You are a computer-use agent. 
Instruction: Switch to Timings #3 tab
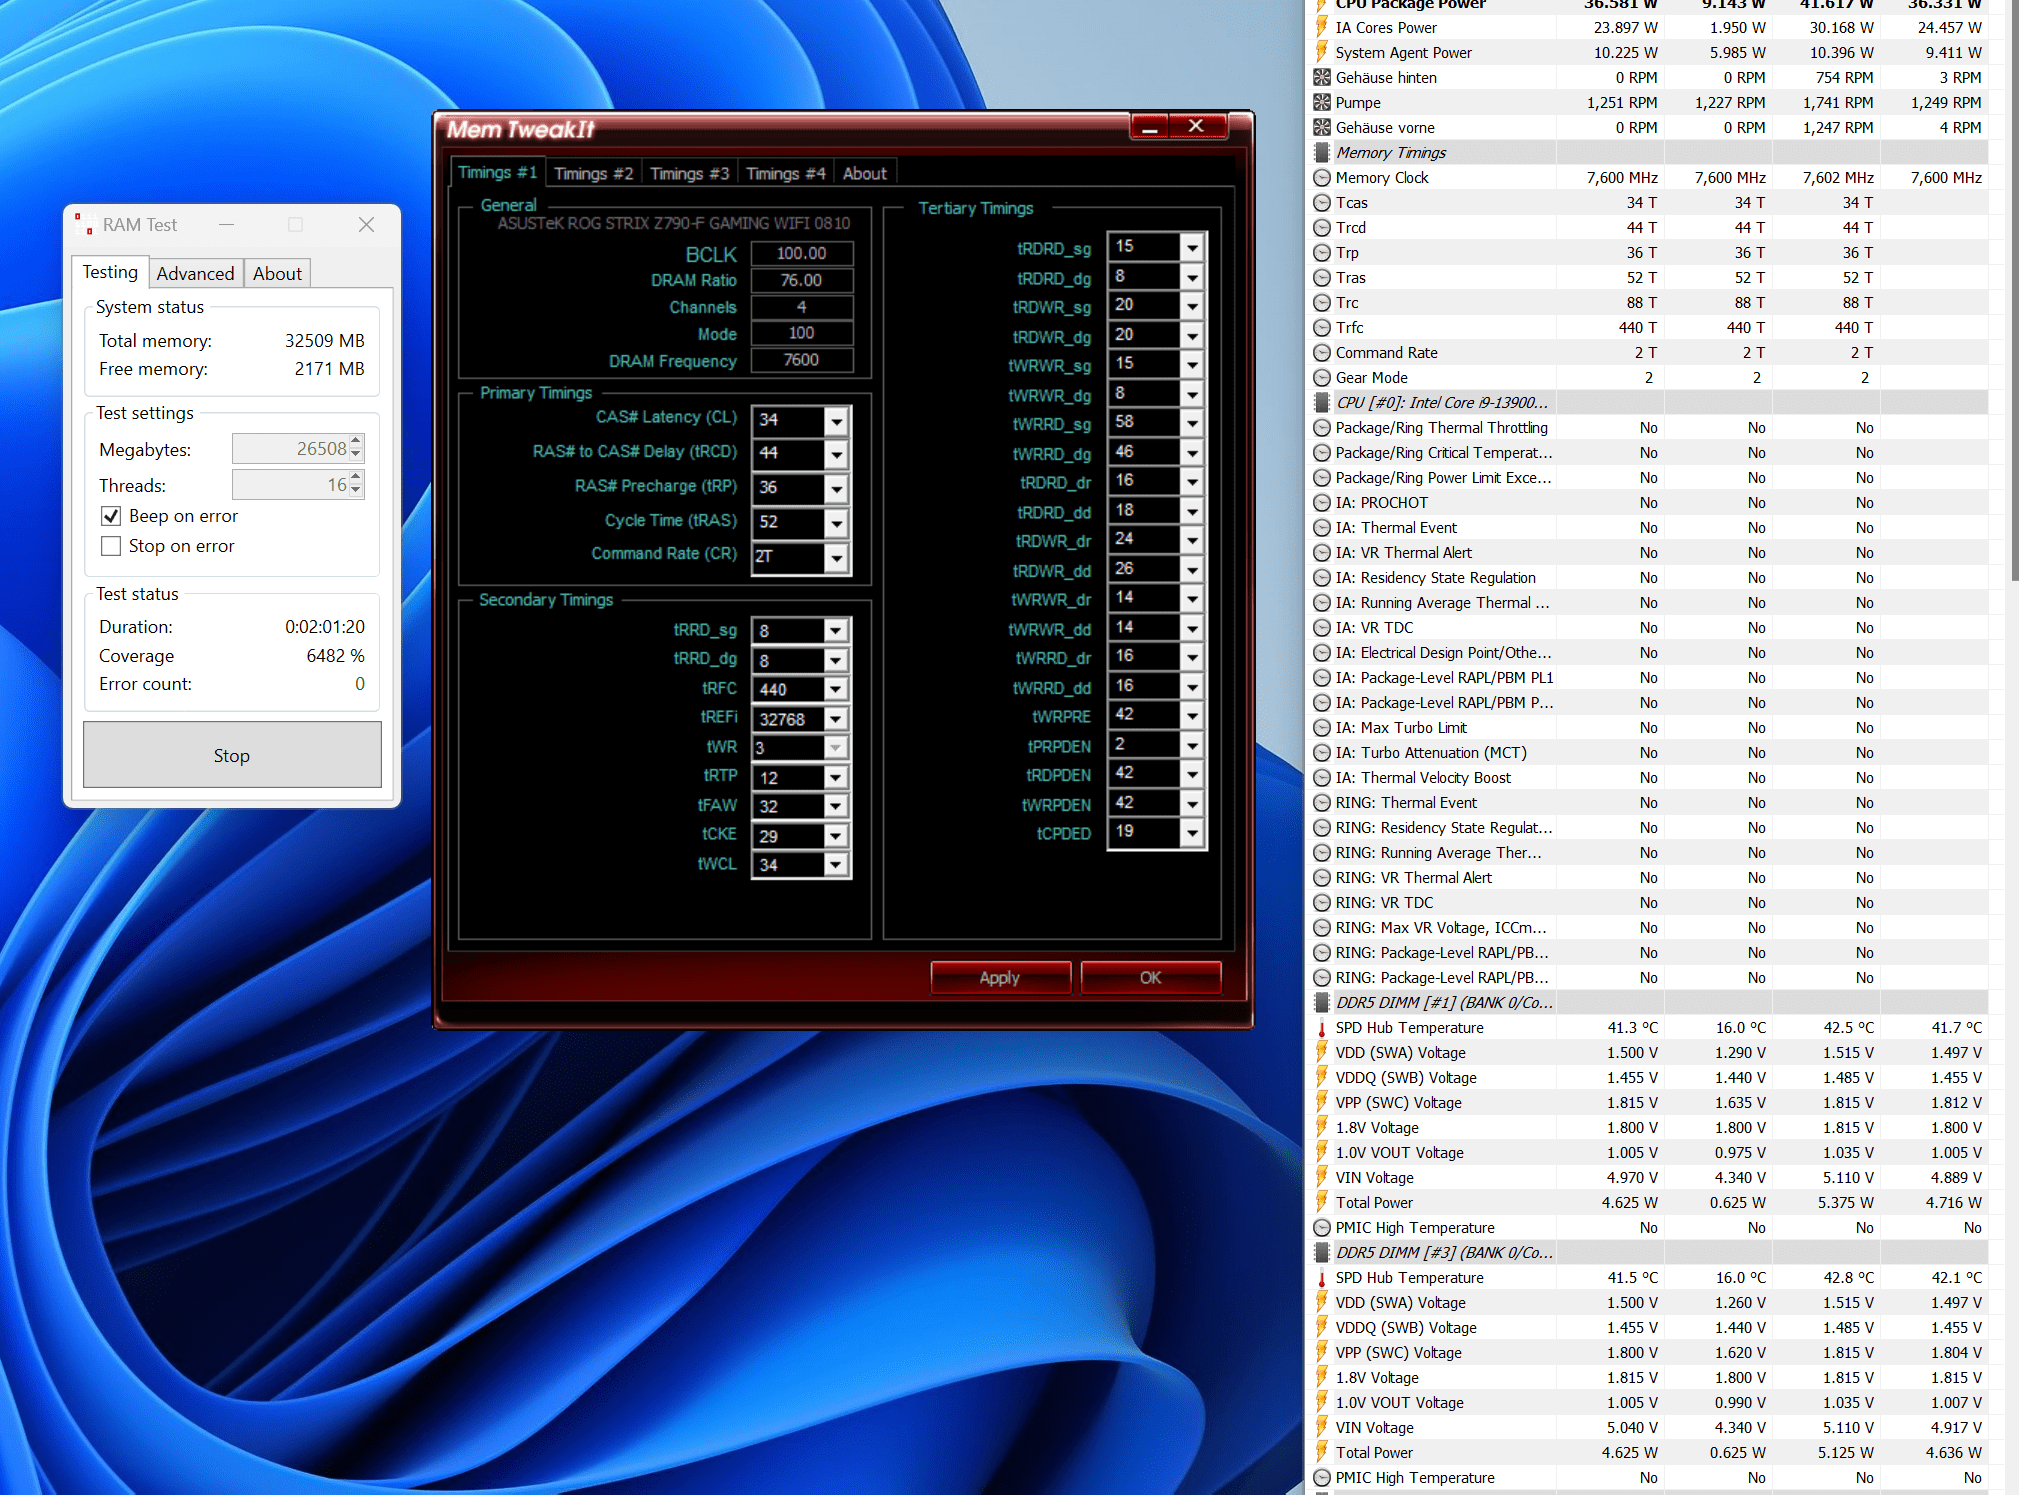tap(690, 174)
